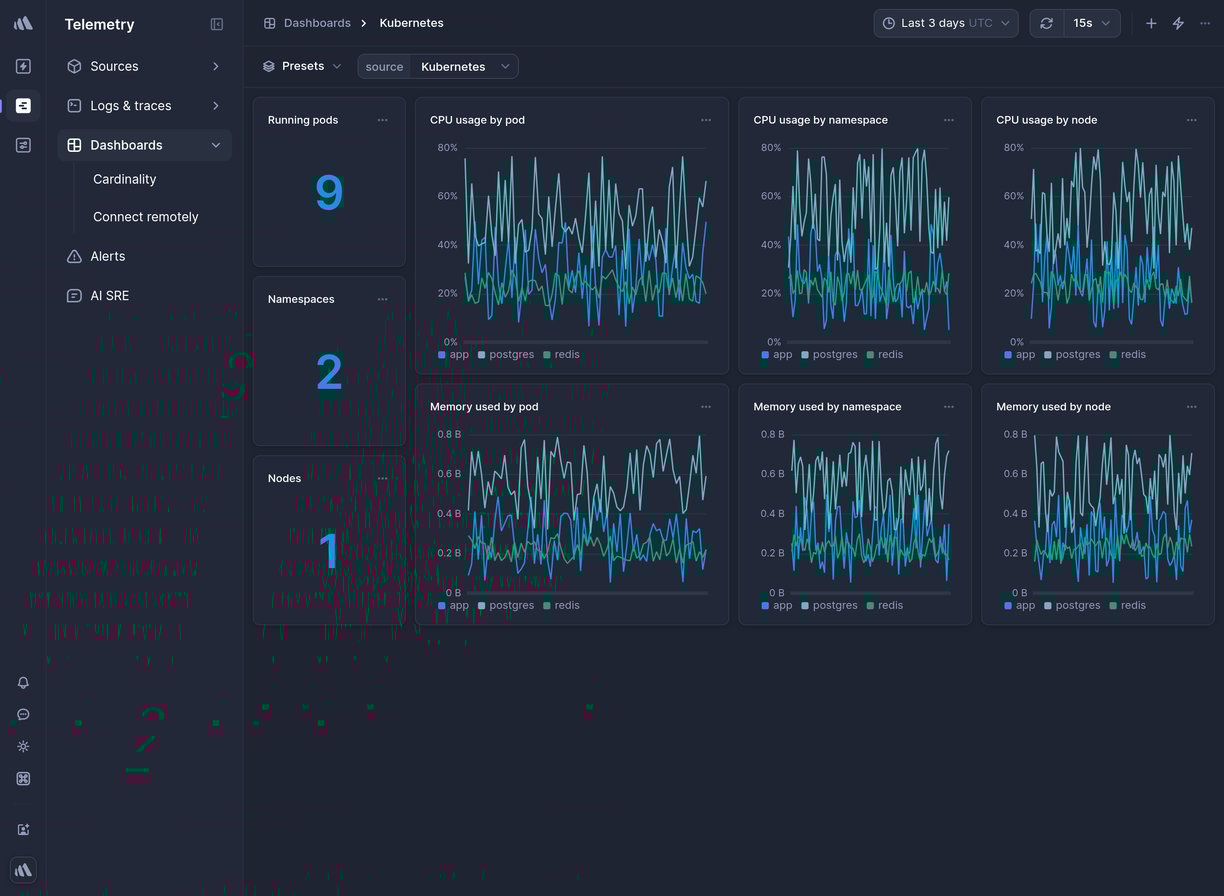Open the Presets button
This screenshot has height=896, width=1224.
click(x=302, y=66)
